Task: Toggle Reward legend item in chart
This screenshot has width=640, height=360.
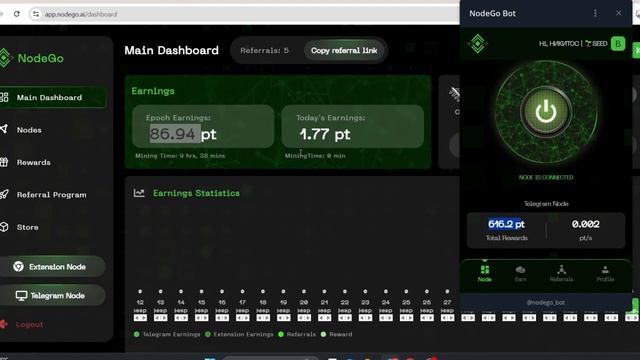Action: (336, 334)
